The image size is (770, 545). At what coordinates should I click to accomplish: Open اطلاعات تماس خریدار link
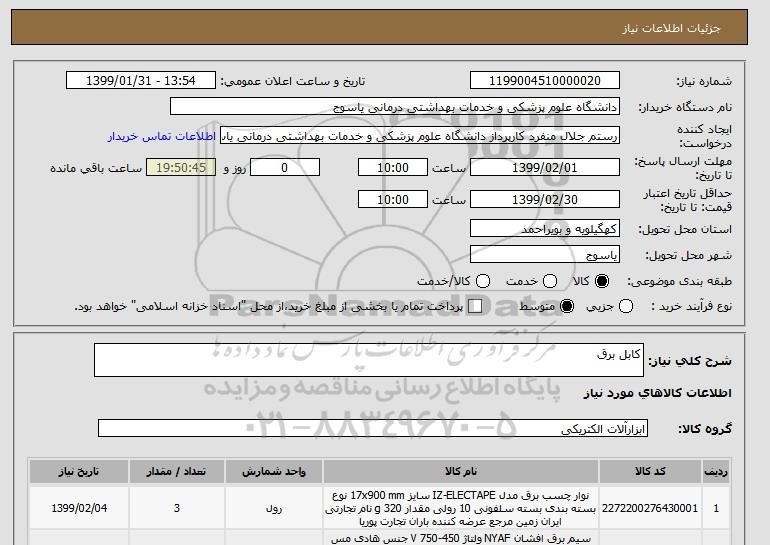162,136
